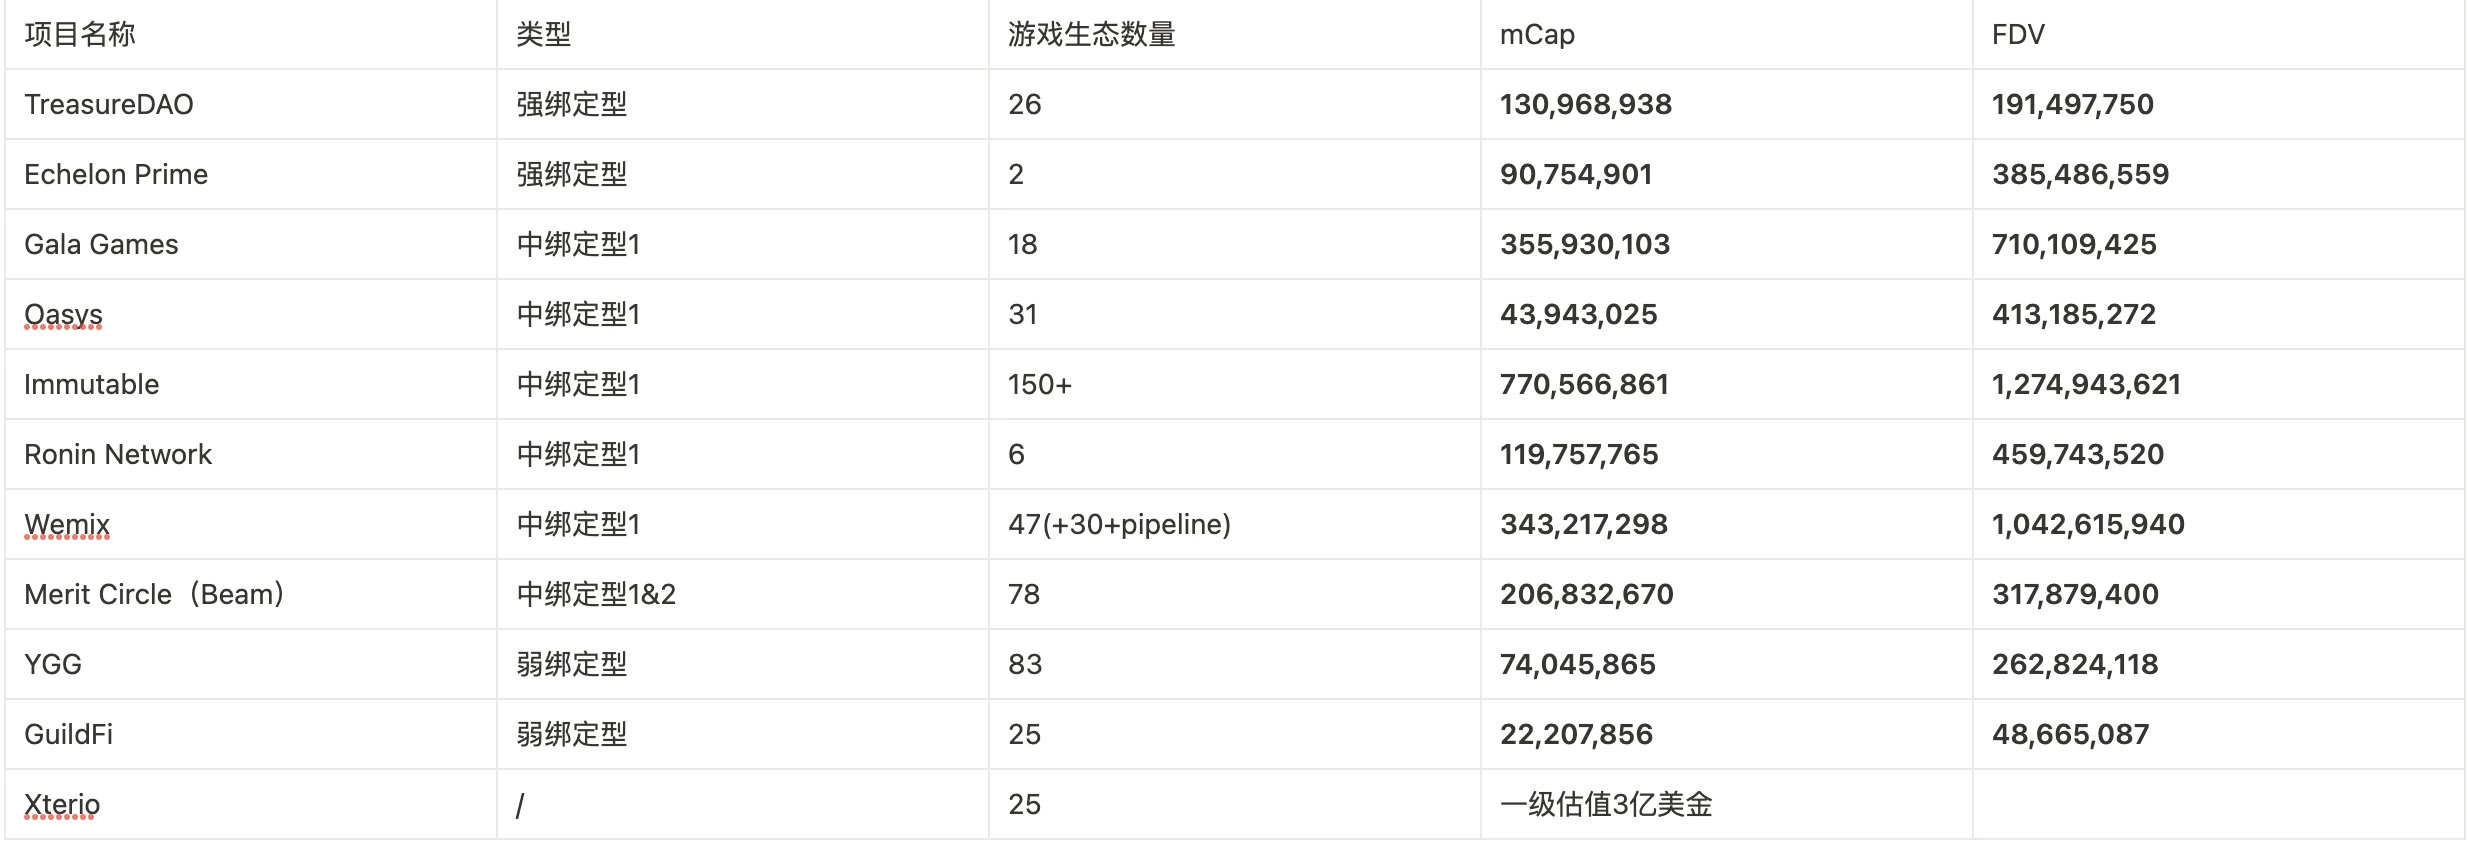Select the Echelon Prime cell

(116, 175)
